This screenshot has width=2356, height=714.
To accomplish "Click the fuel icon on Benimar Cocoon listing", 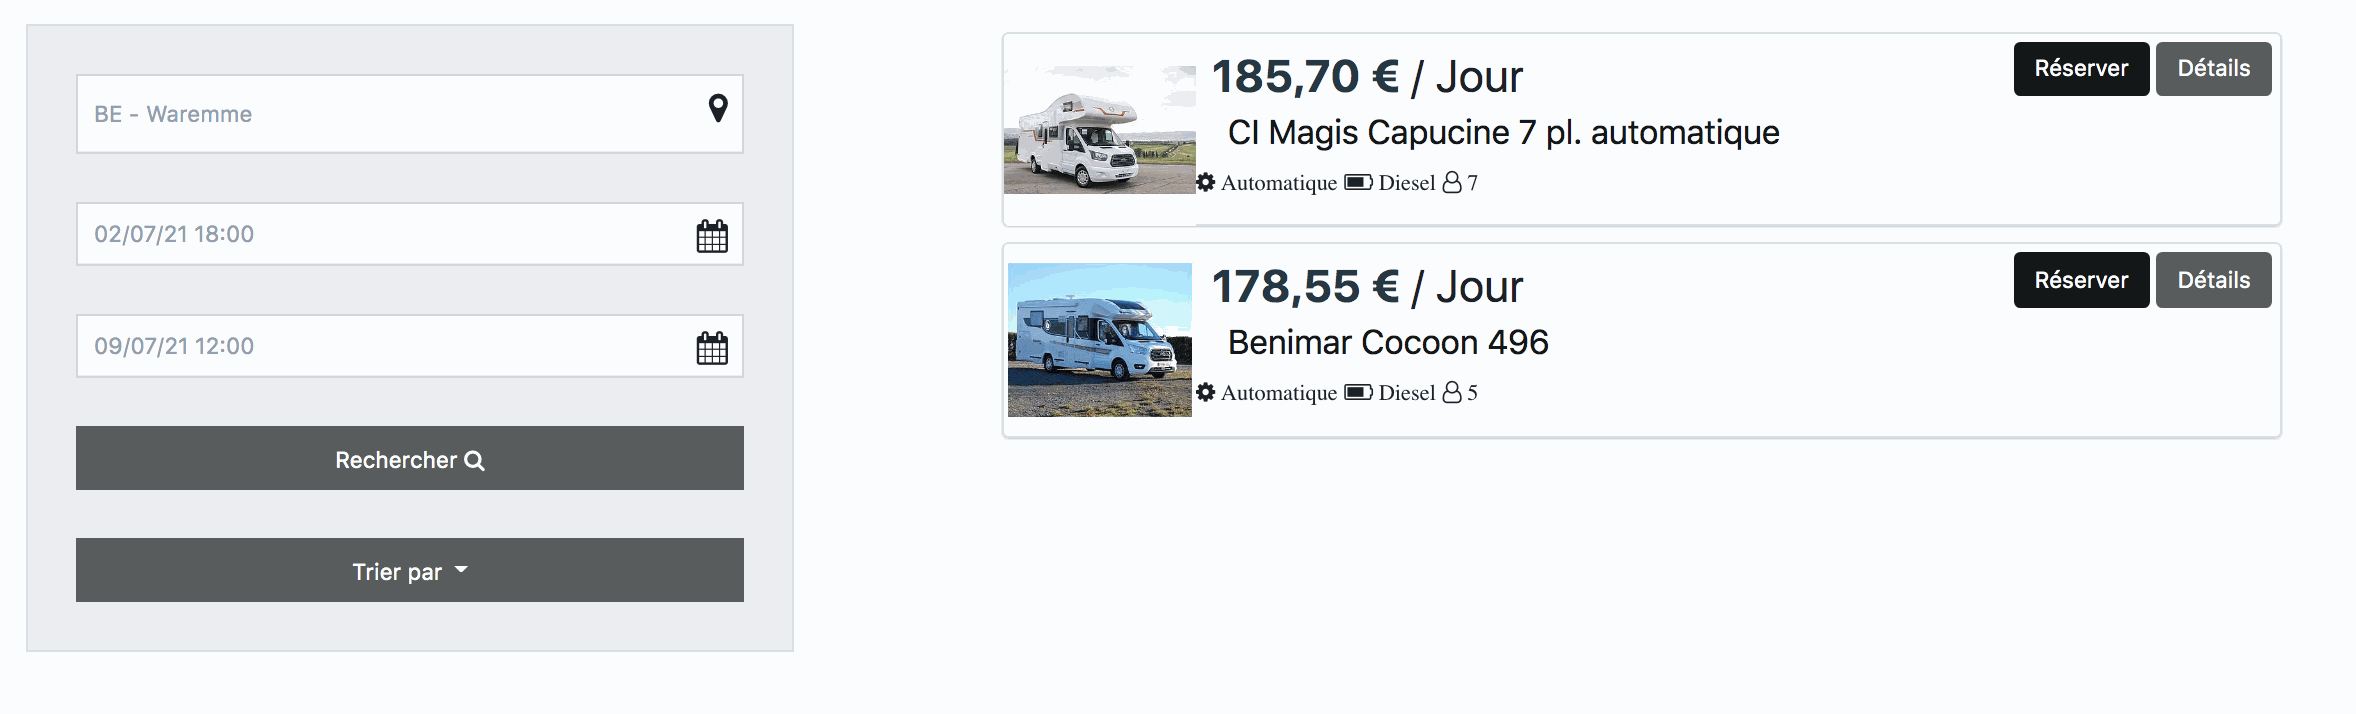I will pyautogui.click(x=1358, y=392).
